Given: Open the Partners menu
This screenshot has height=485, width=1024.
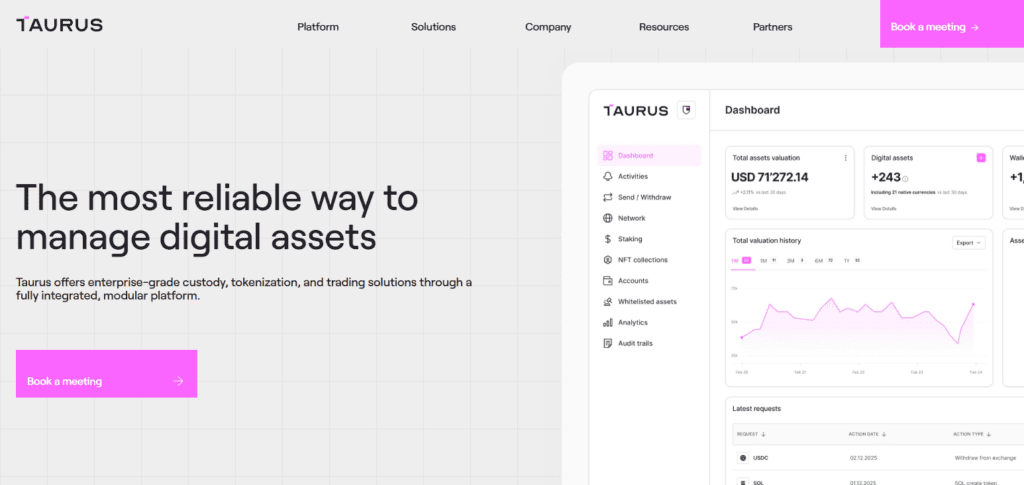Looking at the screenshot, I should click(x=773, y=27).
